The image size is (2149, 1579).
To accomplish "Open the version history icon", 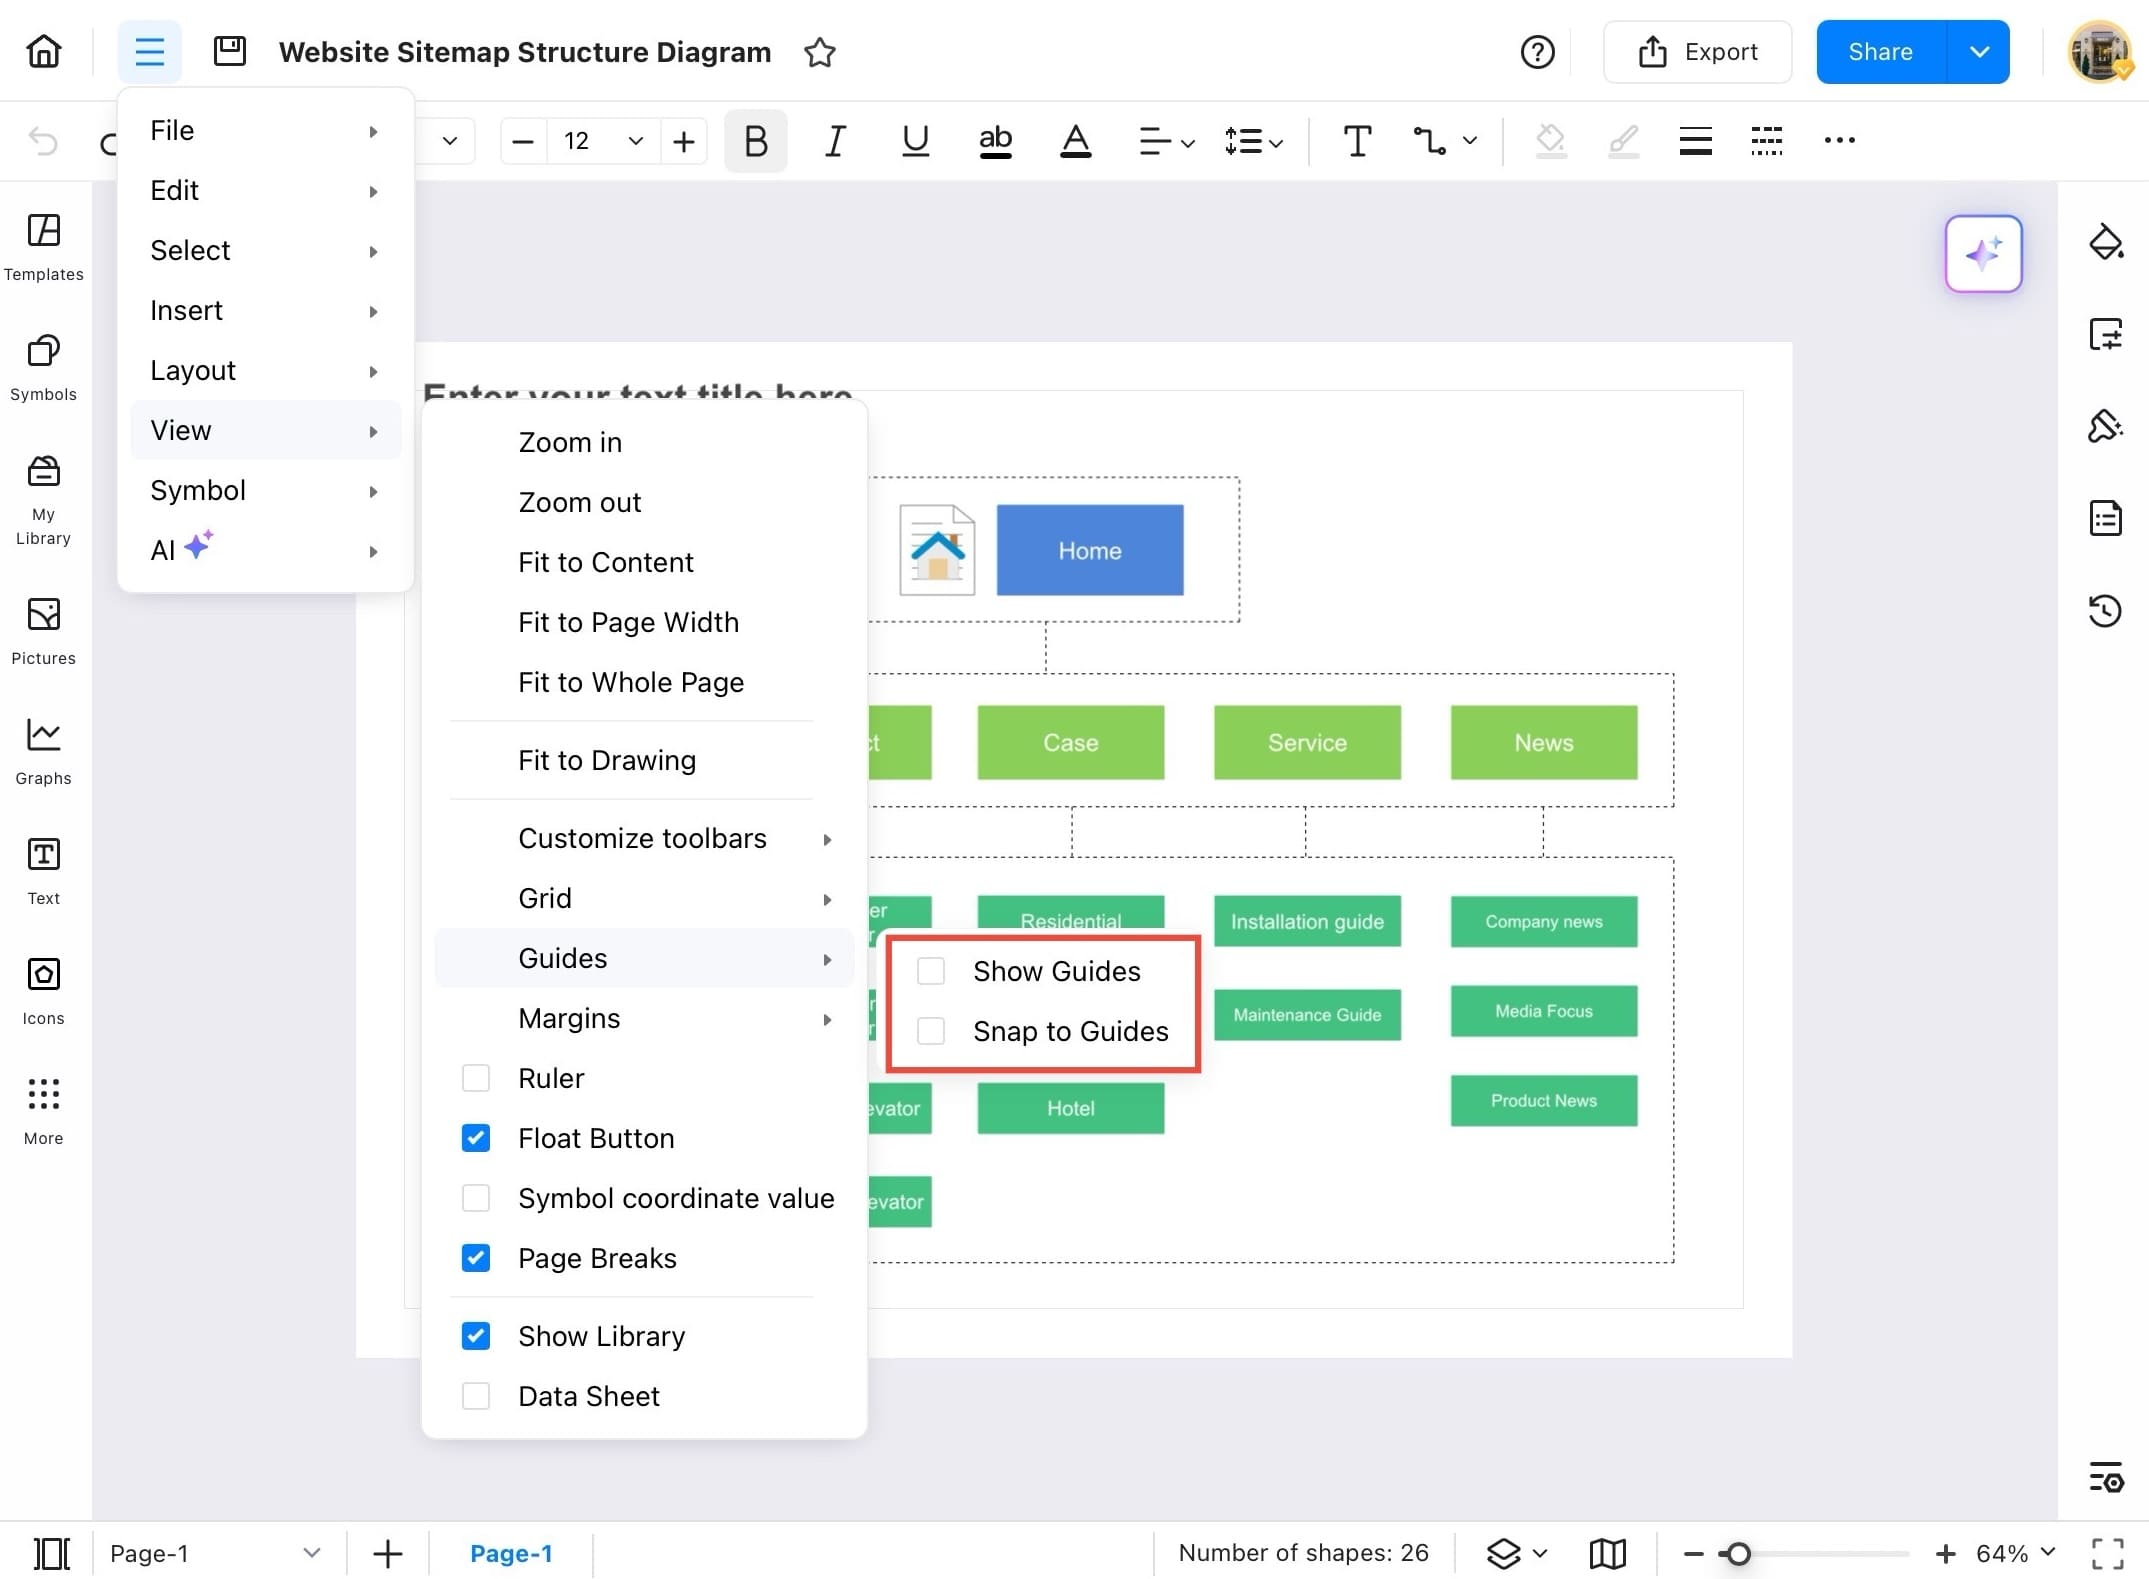I will pyautogui.click(x=2105, y=610).
